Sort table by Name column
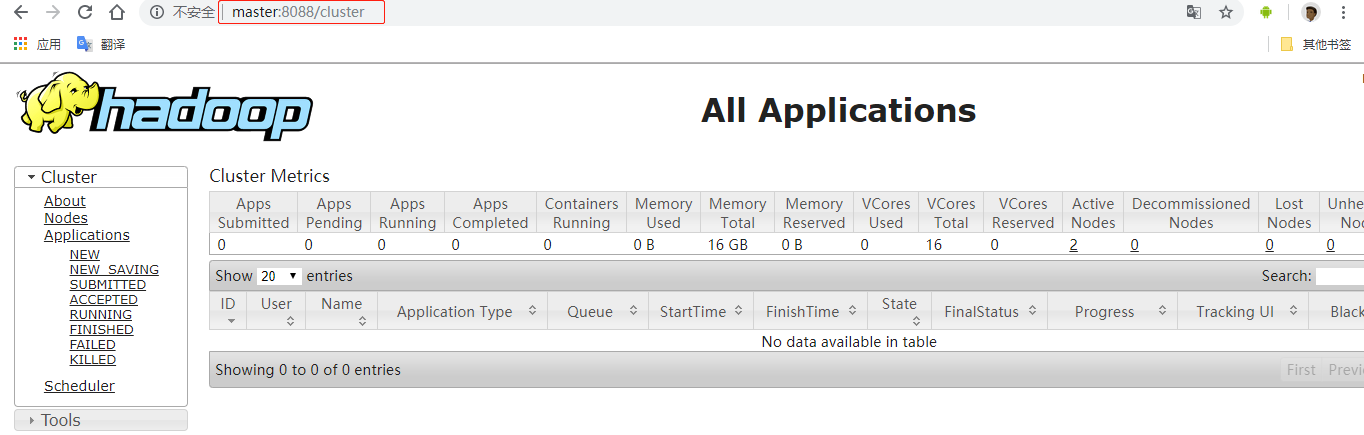 pos(342,311)
